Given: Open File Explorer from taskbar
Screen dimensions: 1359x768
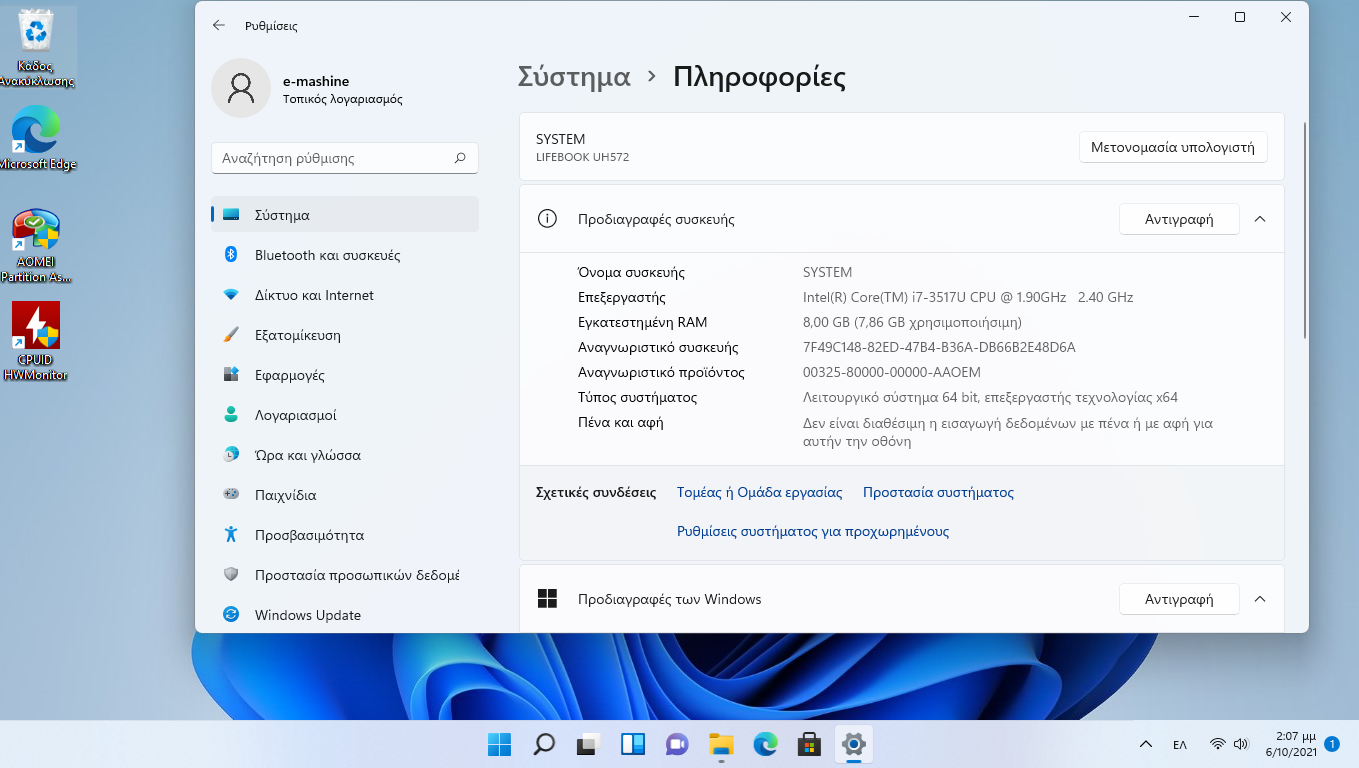Looking at the screenshot, I should [x=721, y=744].
